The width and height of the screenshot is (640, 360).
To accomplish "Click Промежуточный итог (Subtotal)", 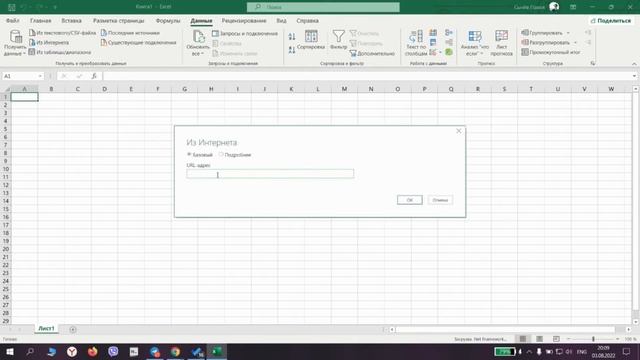I will (551, 52).
